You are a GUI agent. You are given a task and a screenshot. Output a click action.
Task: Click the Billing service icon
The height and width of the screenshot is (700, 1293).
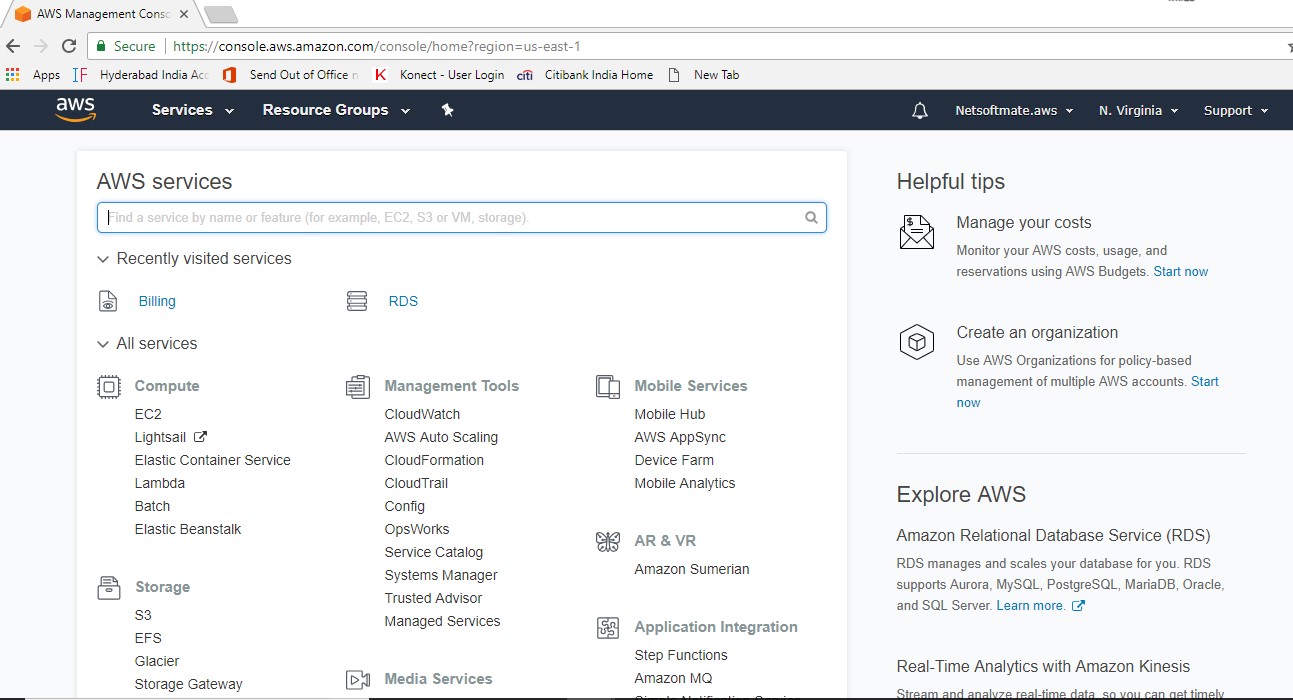[107, 300]
